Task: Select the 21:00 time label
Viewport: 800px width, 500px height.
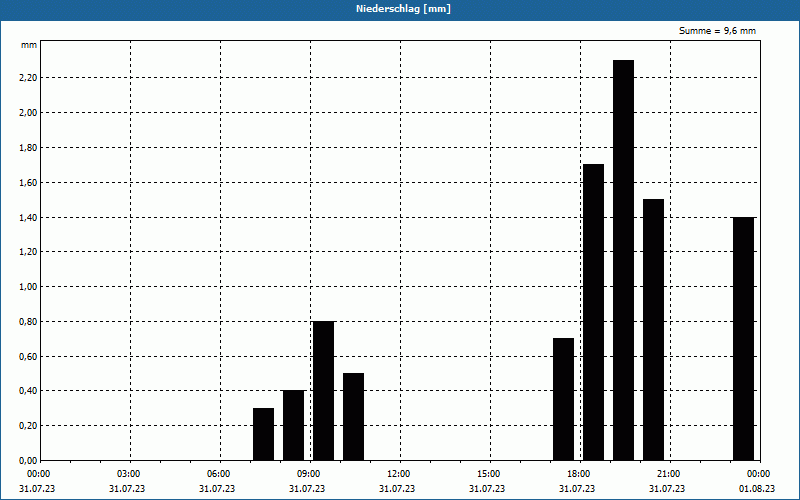Action: [x=668, y=474]
